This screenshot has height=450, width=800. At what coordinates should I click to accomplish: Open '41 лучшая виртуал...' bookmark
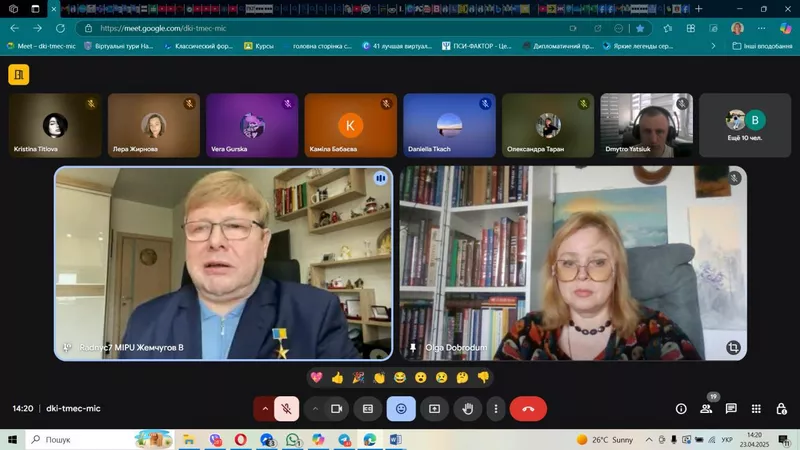point(397,46)
